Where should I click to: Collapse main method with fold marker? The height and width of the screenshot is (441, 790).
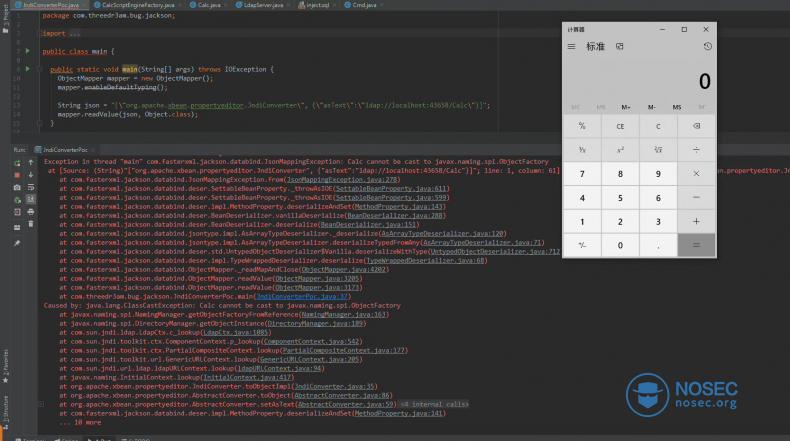pyautogui.click(x=39, y=70)
